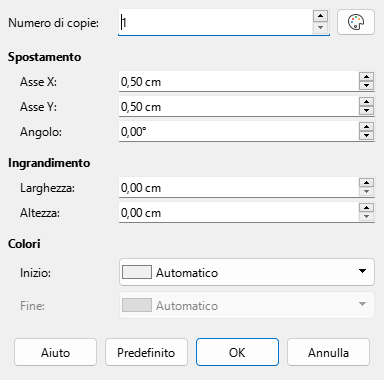Decrease the Asse X value
This screenshot has width=384, height=380.
point(366,86)
